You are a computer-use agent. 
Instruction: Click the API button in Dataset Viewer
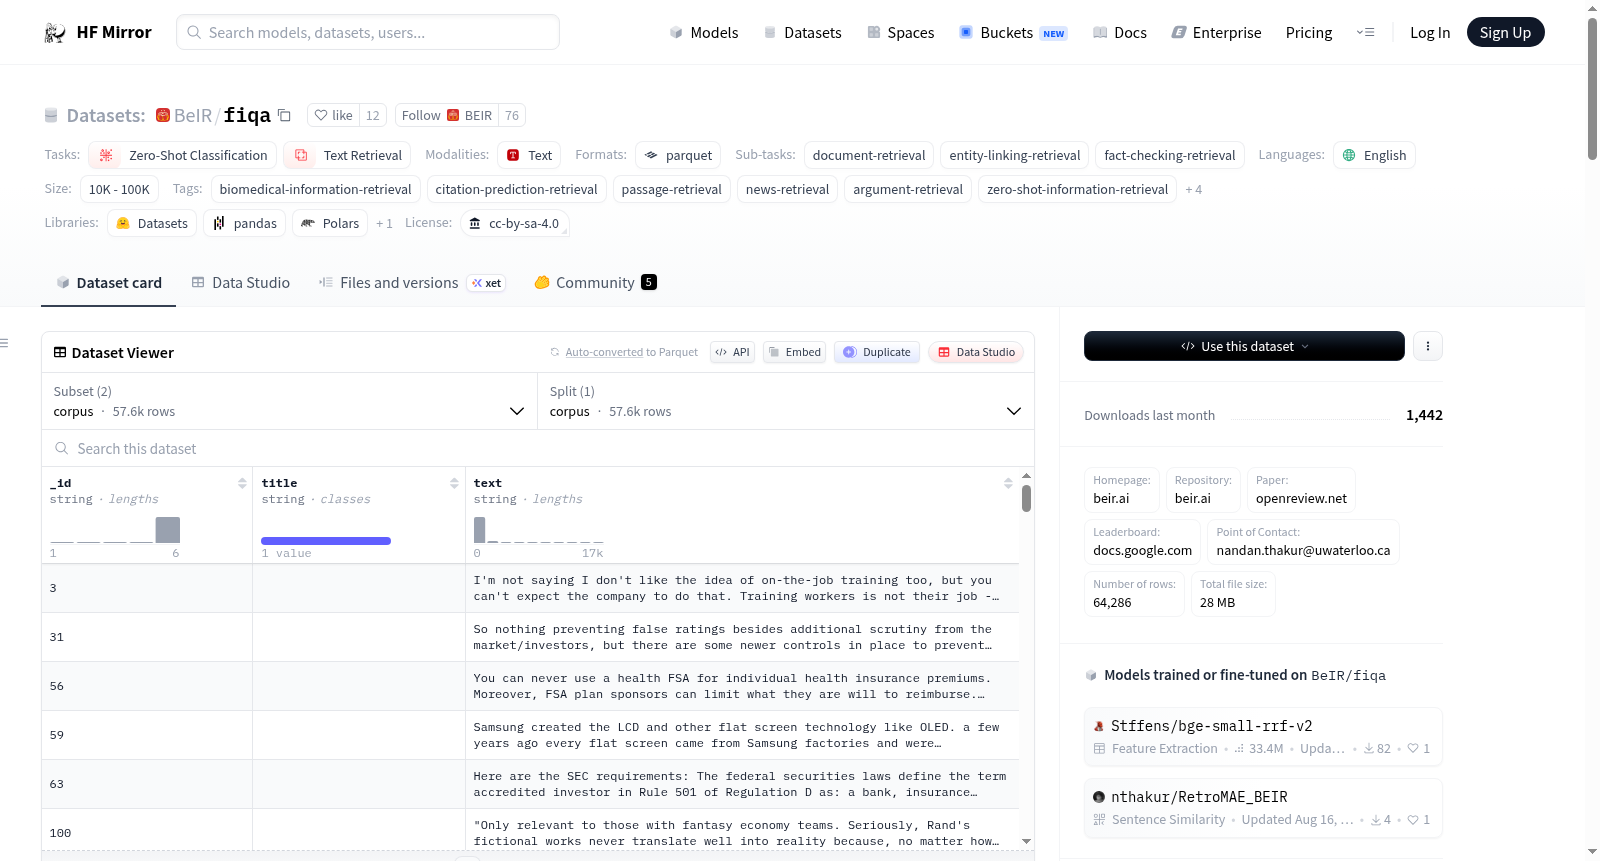(732, 352)
